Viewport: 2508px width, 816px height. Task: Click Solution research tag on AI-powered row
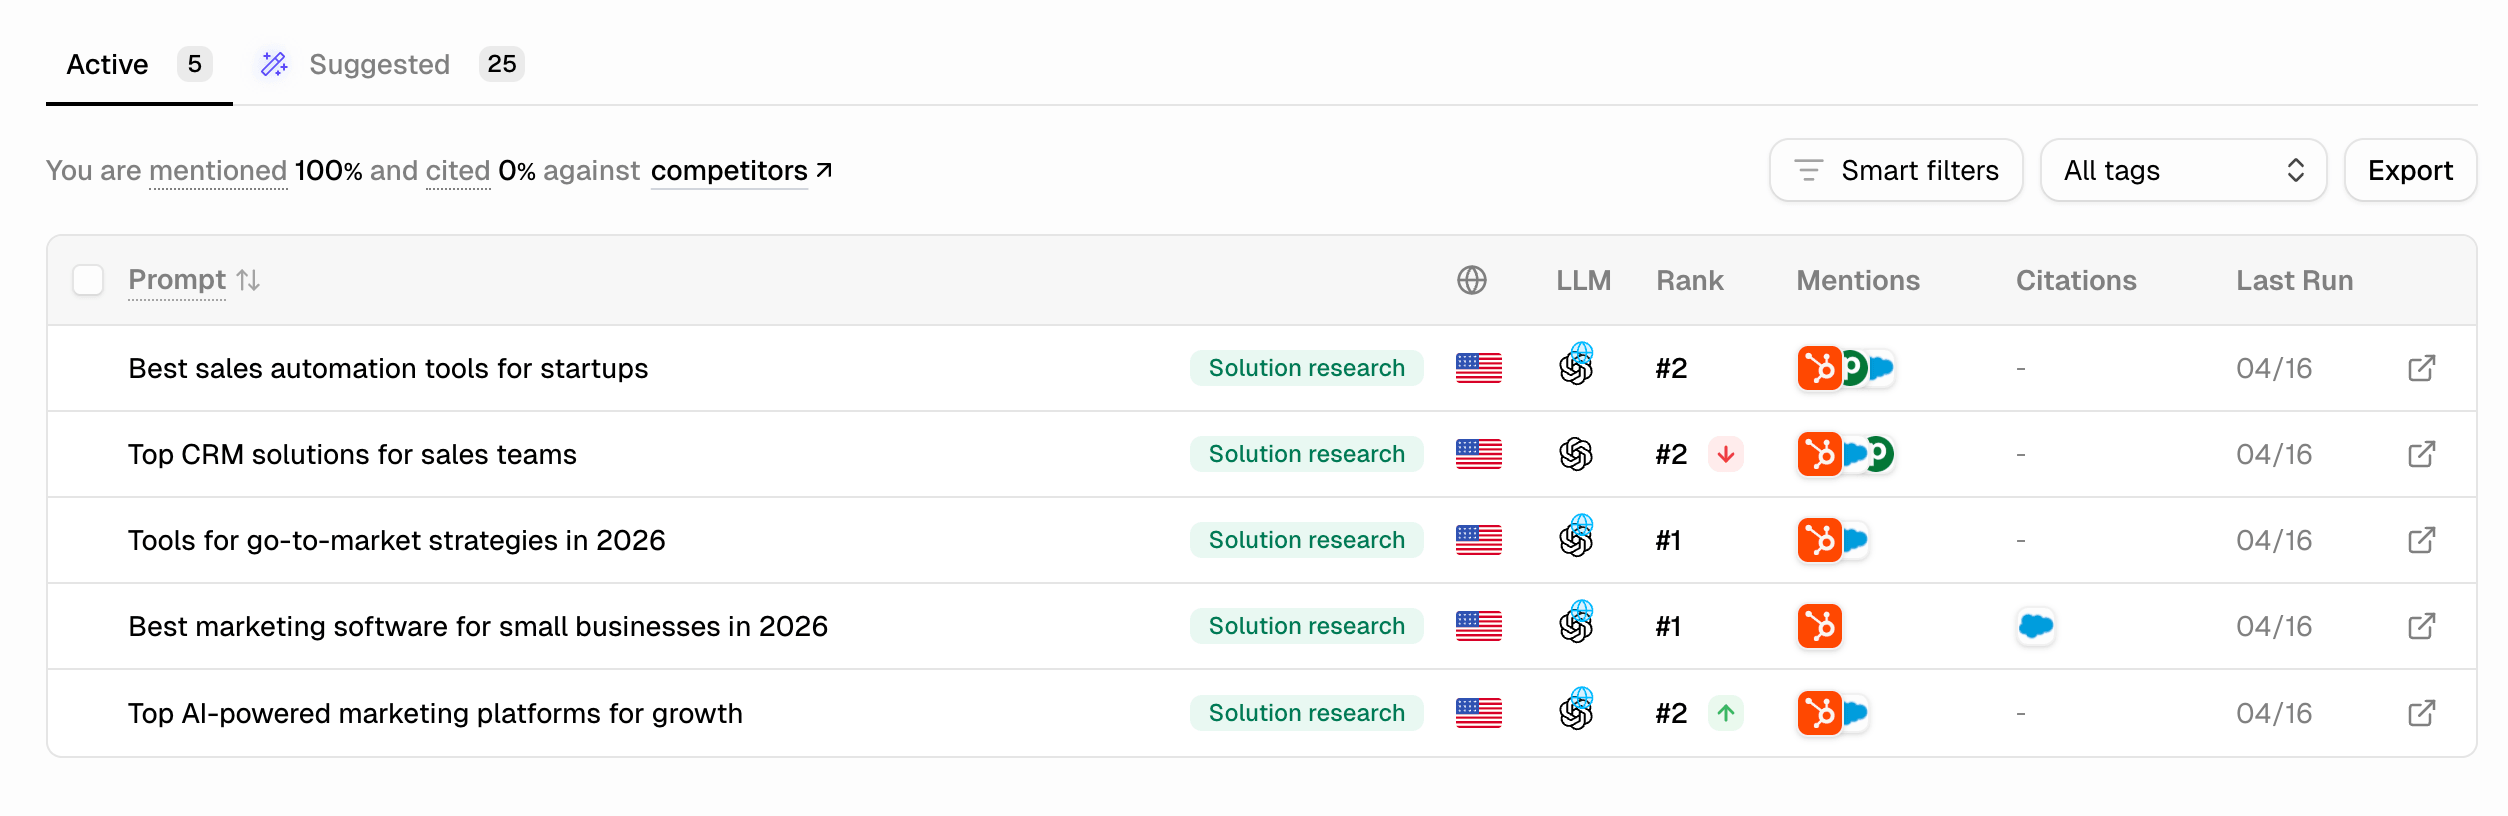1306,713
